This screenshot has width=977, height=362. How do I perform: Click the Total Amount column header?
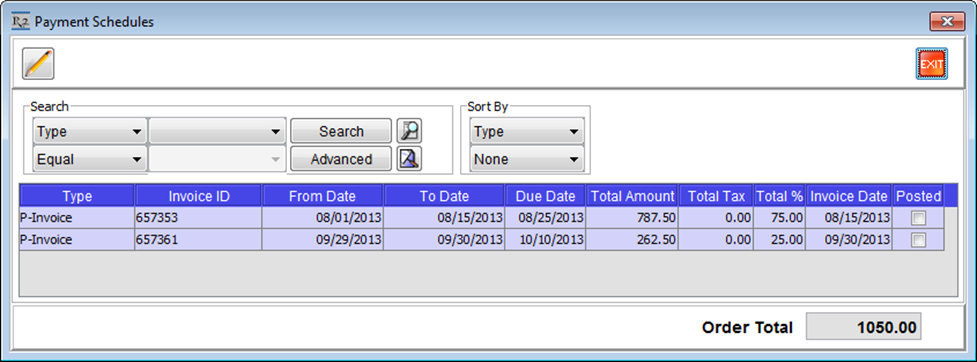coord(632,196)
